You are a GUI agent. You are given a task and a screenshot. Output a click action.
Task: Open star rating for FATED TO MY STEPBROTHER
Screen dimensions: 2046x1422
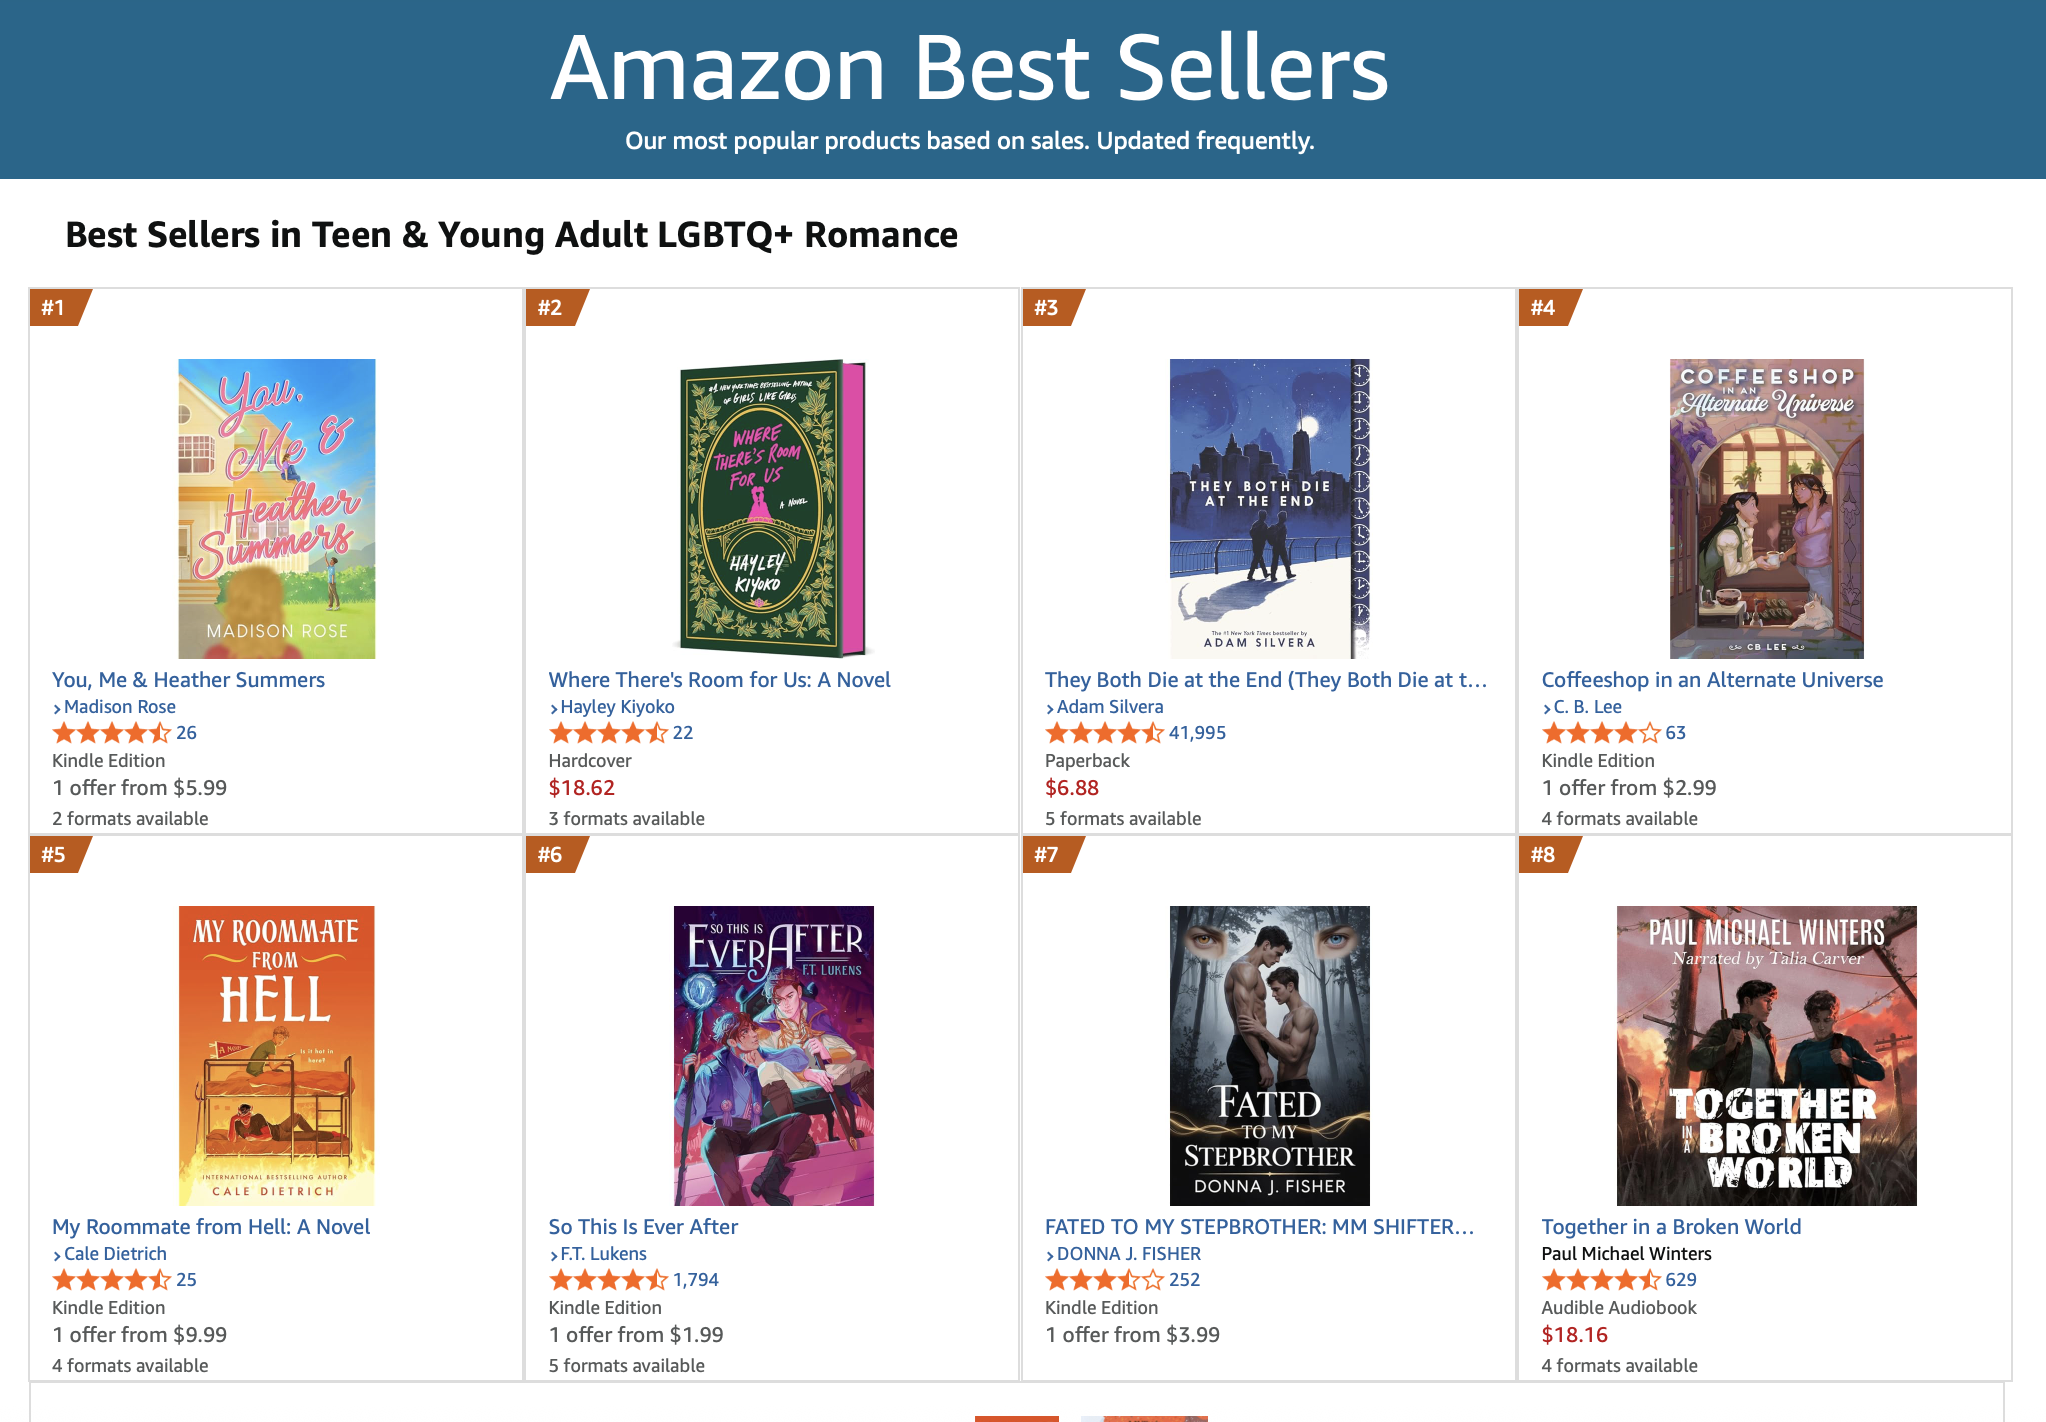[1104, 1280]
